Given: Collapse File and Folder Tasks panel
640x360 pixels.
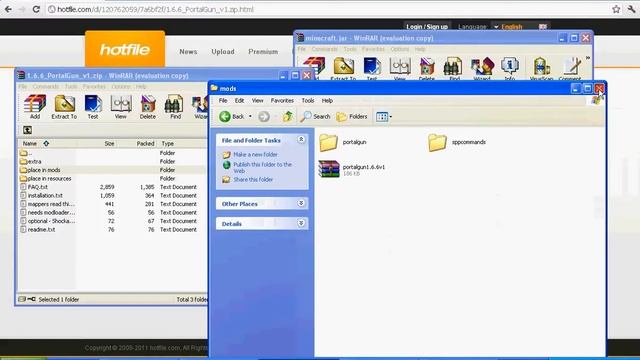Looking at the screenshot, I should coord(301,140).
